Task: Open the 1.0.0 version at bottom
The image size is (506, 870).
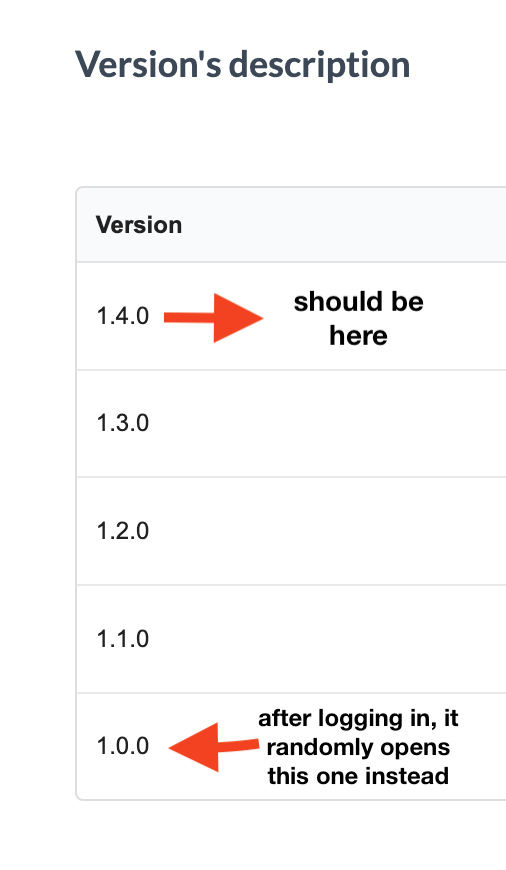Action: (123, 746)
